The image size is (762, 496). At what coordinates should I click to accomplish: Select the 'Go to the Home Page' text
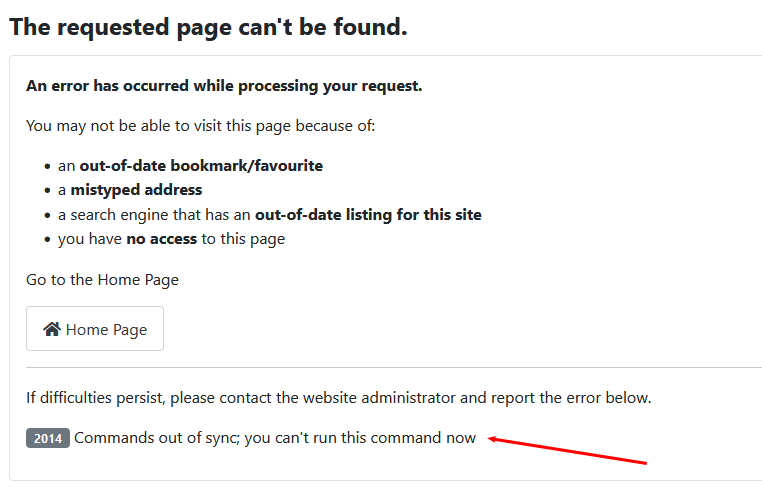coord(103,280)
